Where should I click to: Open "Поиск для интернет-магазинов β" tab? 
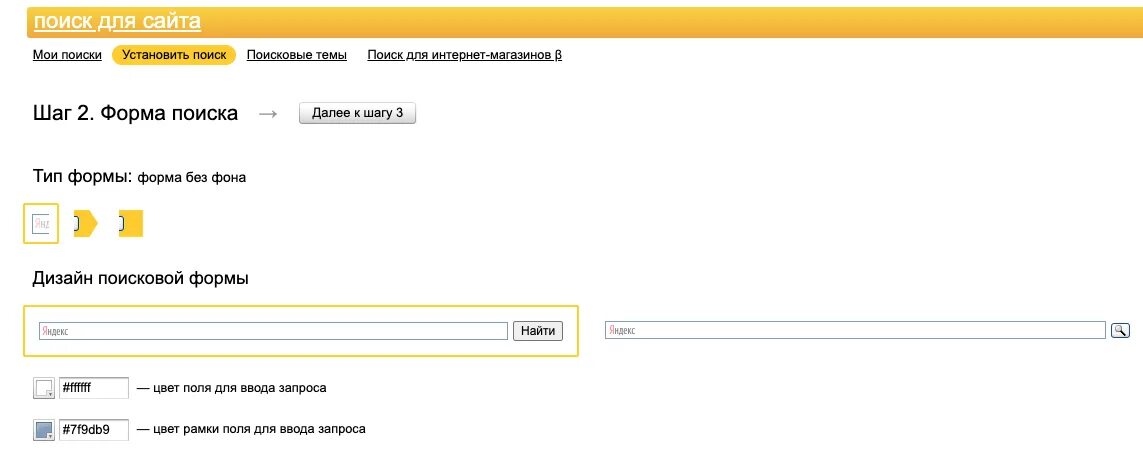[464, 55]
